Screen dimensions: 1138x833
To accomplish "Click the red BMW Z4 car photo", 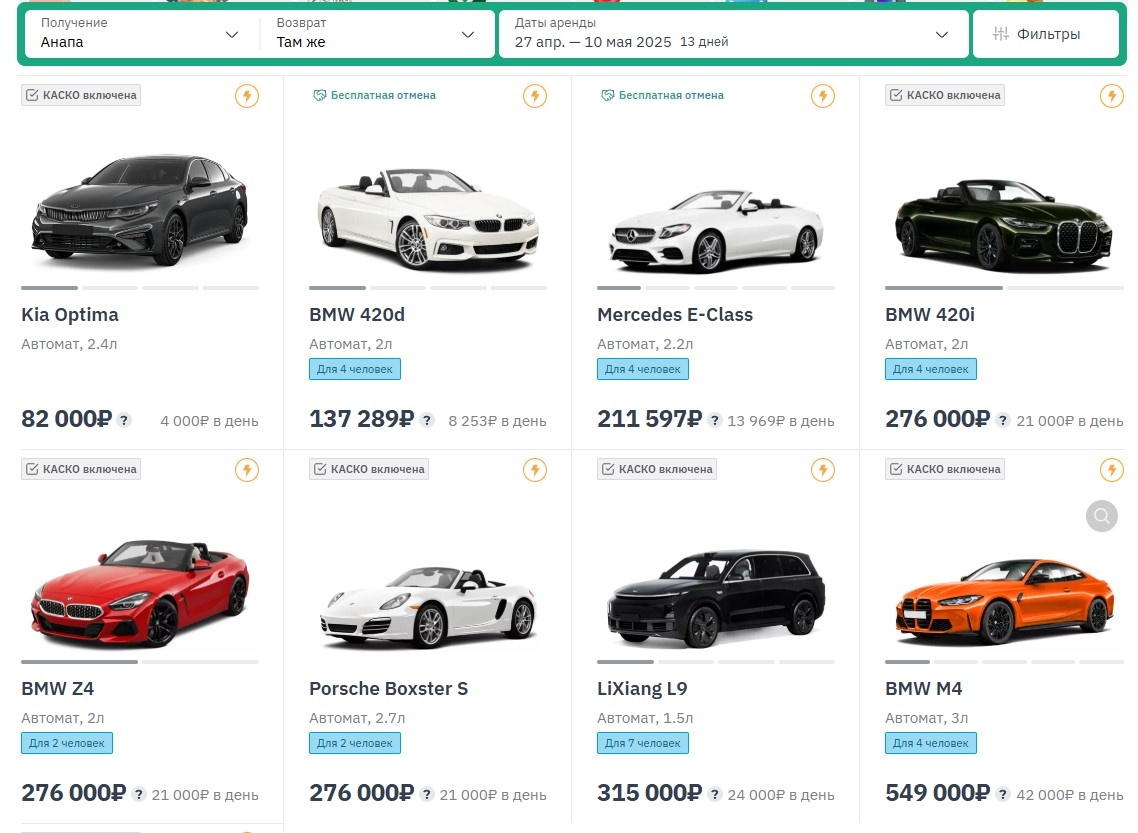I will tap(140, 592).
